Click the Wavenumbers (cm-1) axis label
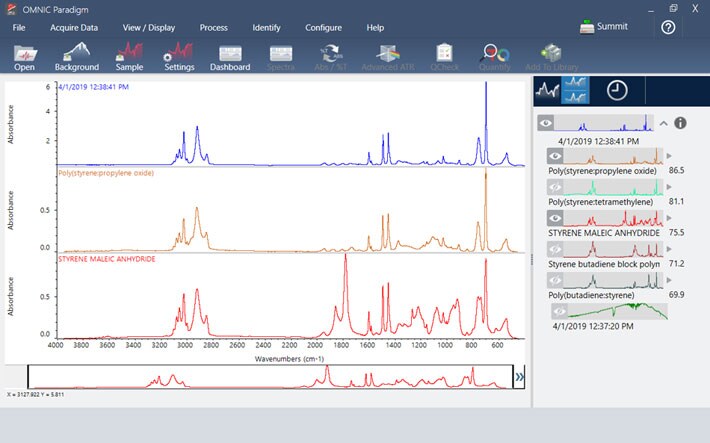Viewport: 710px width, 443px height. (x=289, y=359)
